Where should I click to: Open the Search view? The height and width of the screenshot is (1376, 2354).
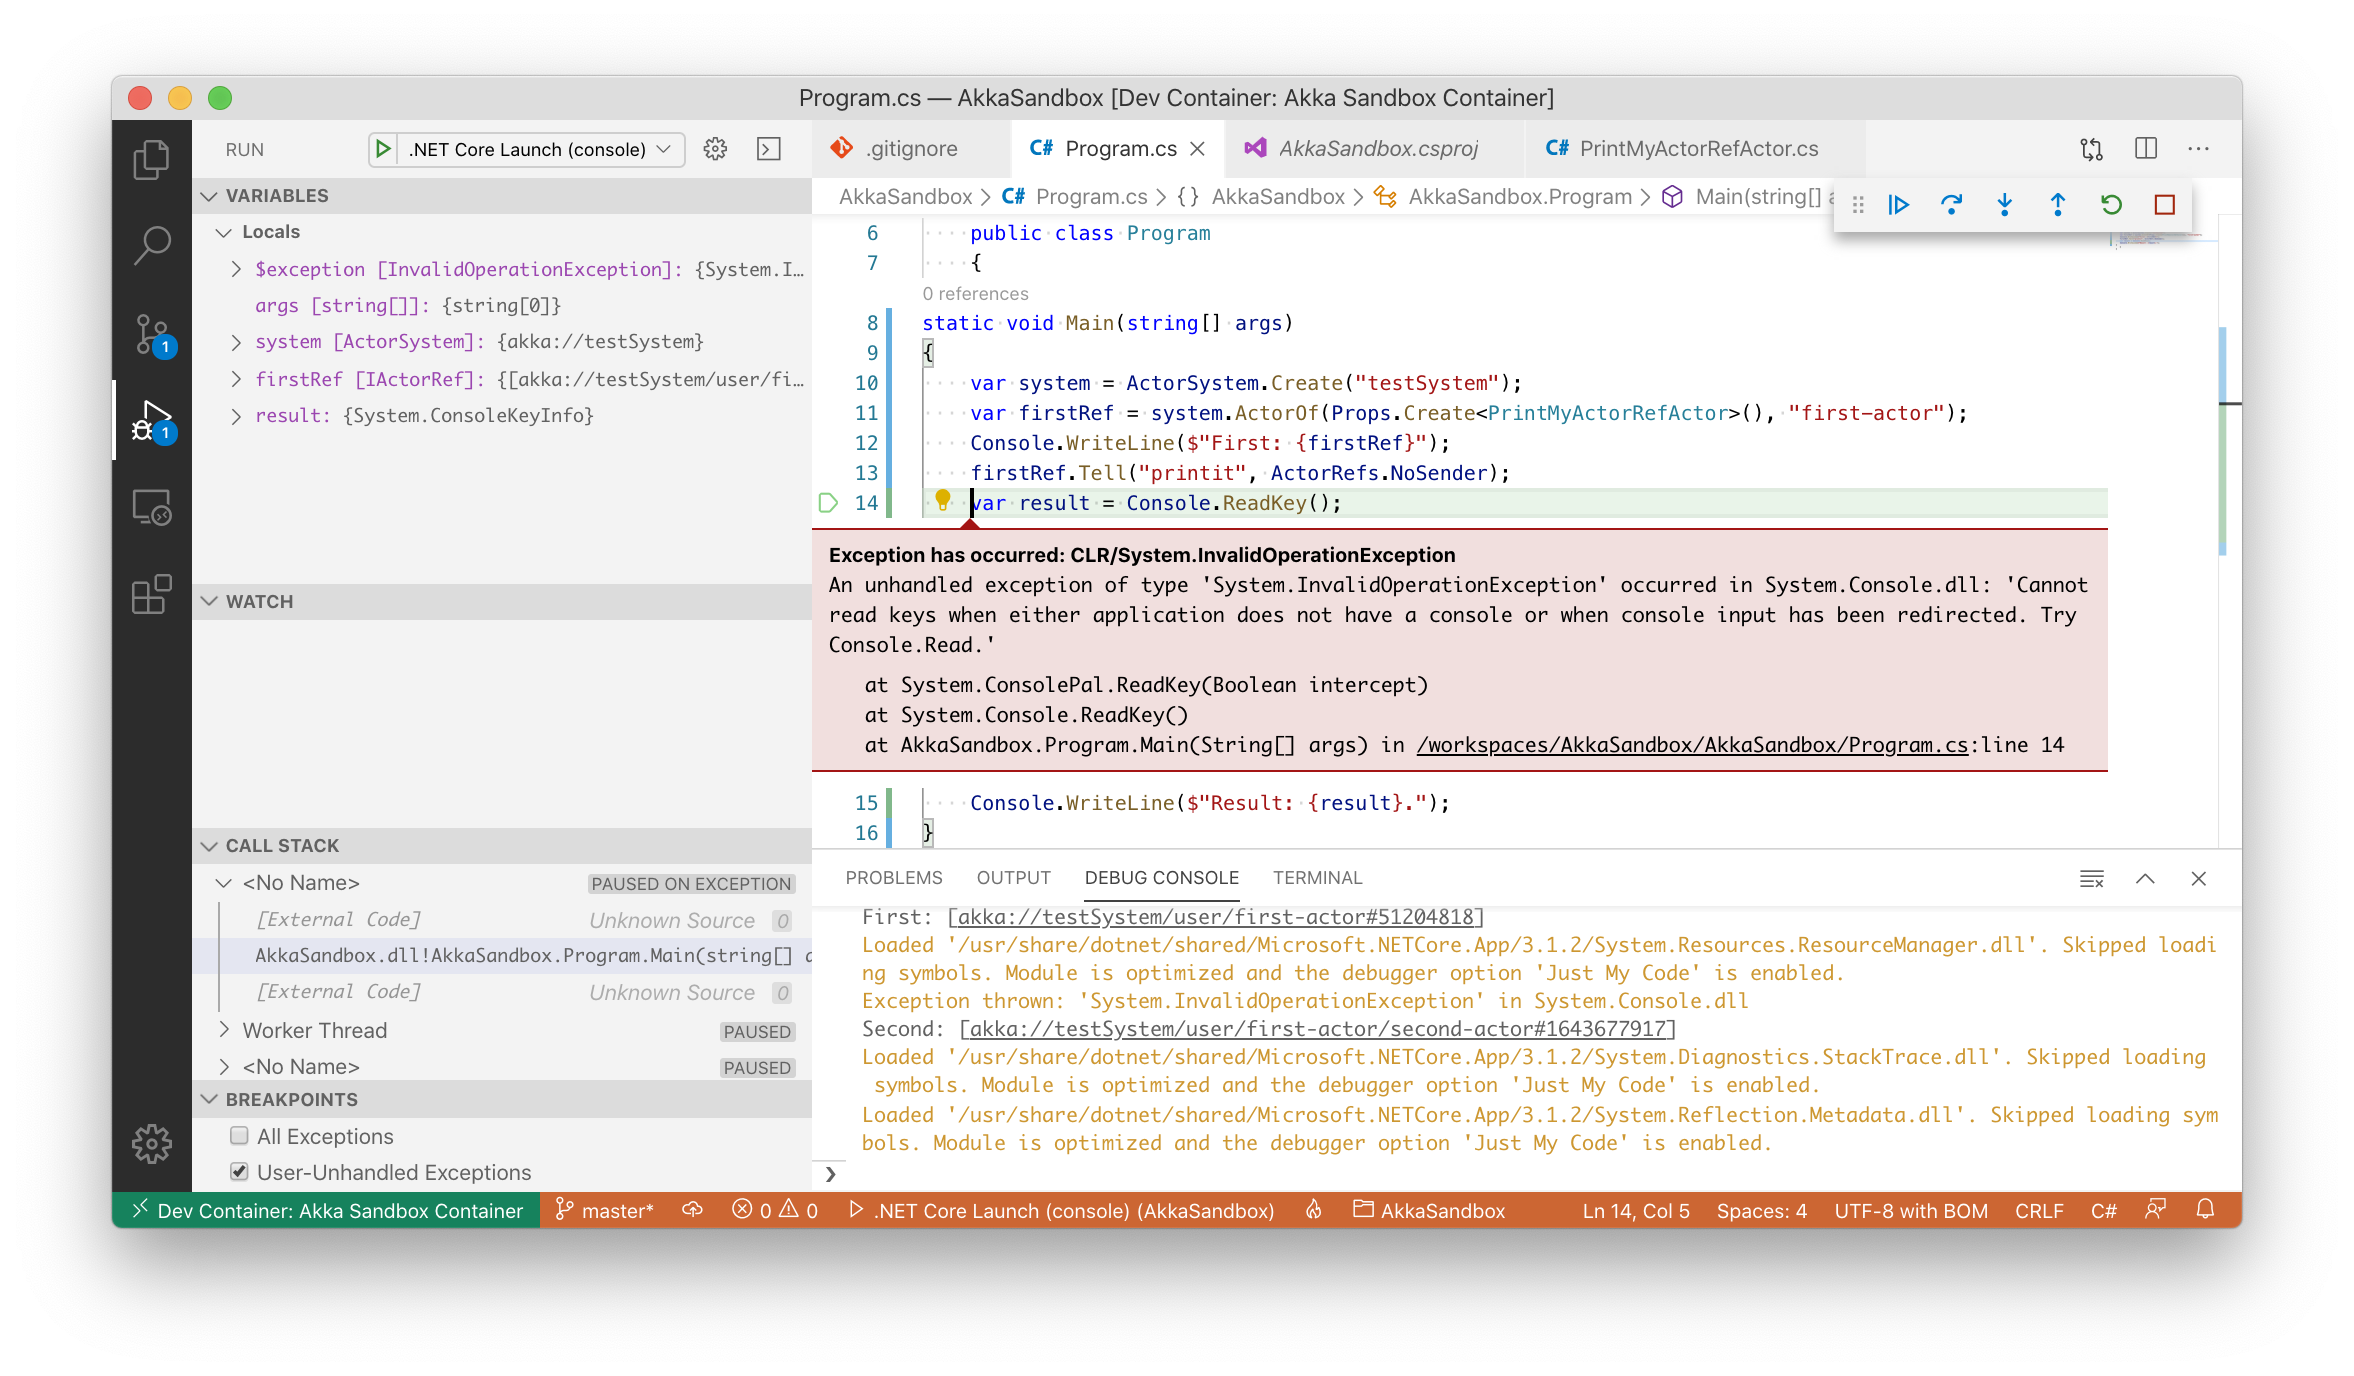[x=152, y=243]
